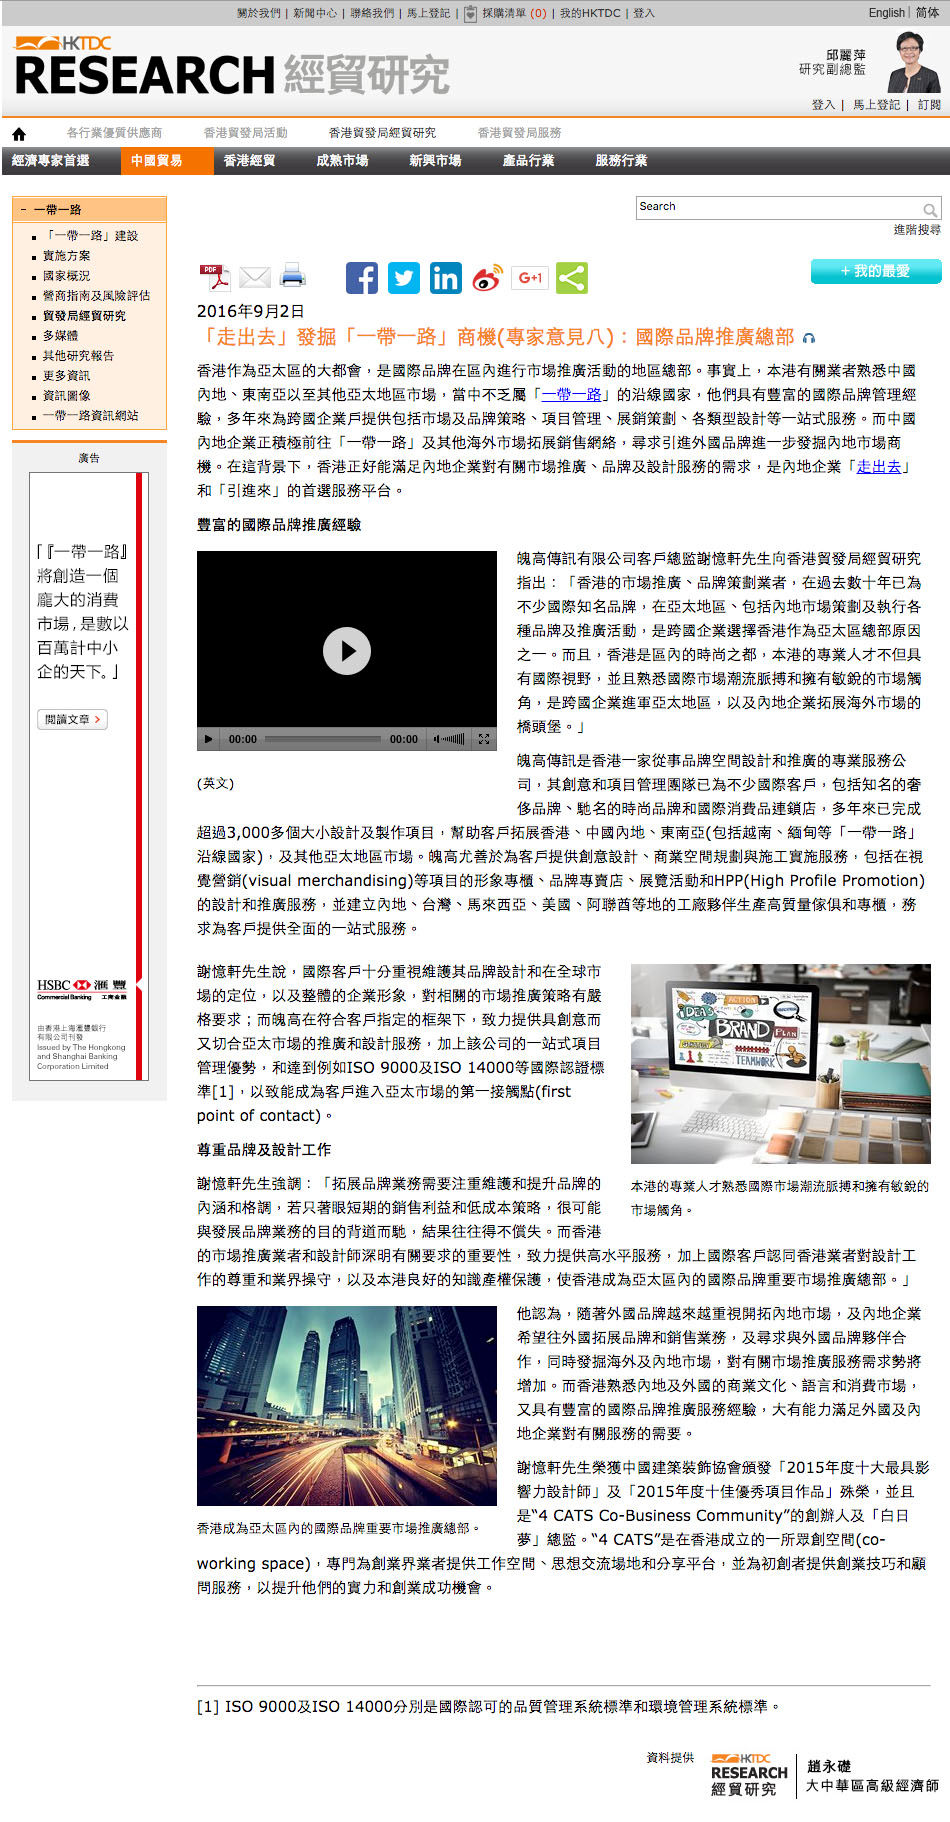
Task: Share article on Twitter
Action: click(x=404, y=278)
